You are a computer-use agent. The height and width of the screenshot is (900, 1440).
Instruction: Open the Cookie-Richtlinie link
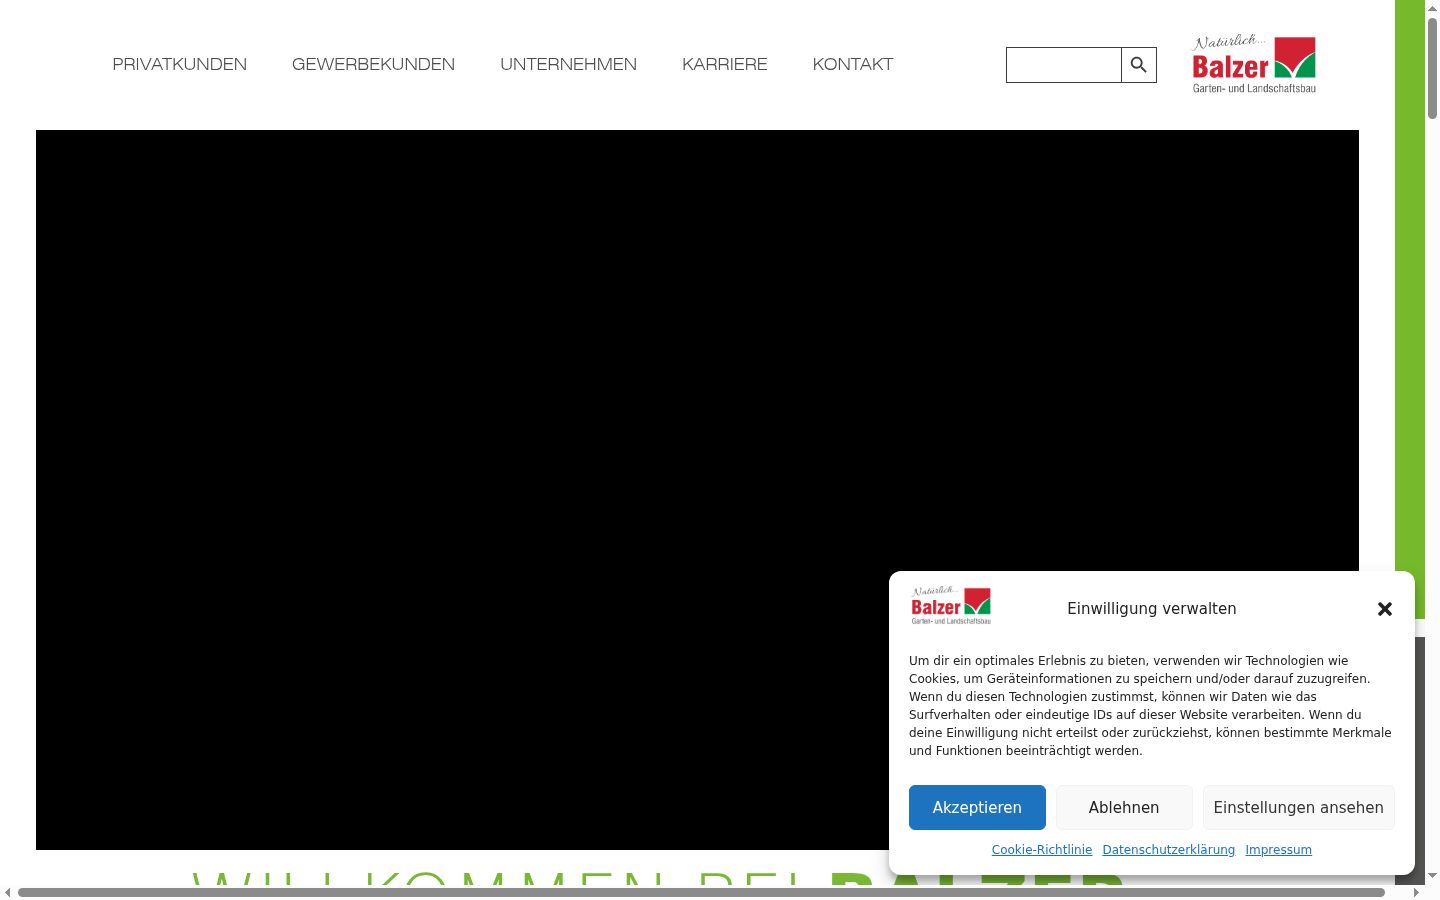click(x=1042, y=850)
